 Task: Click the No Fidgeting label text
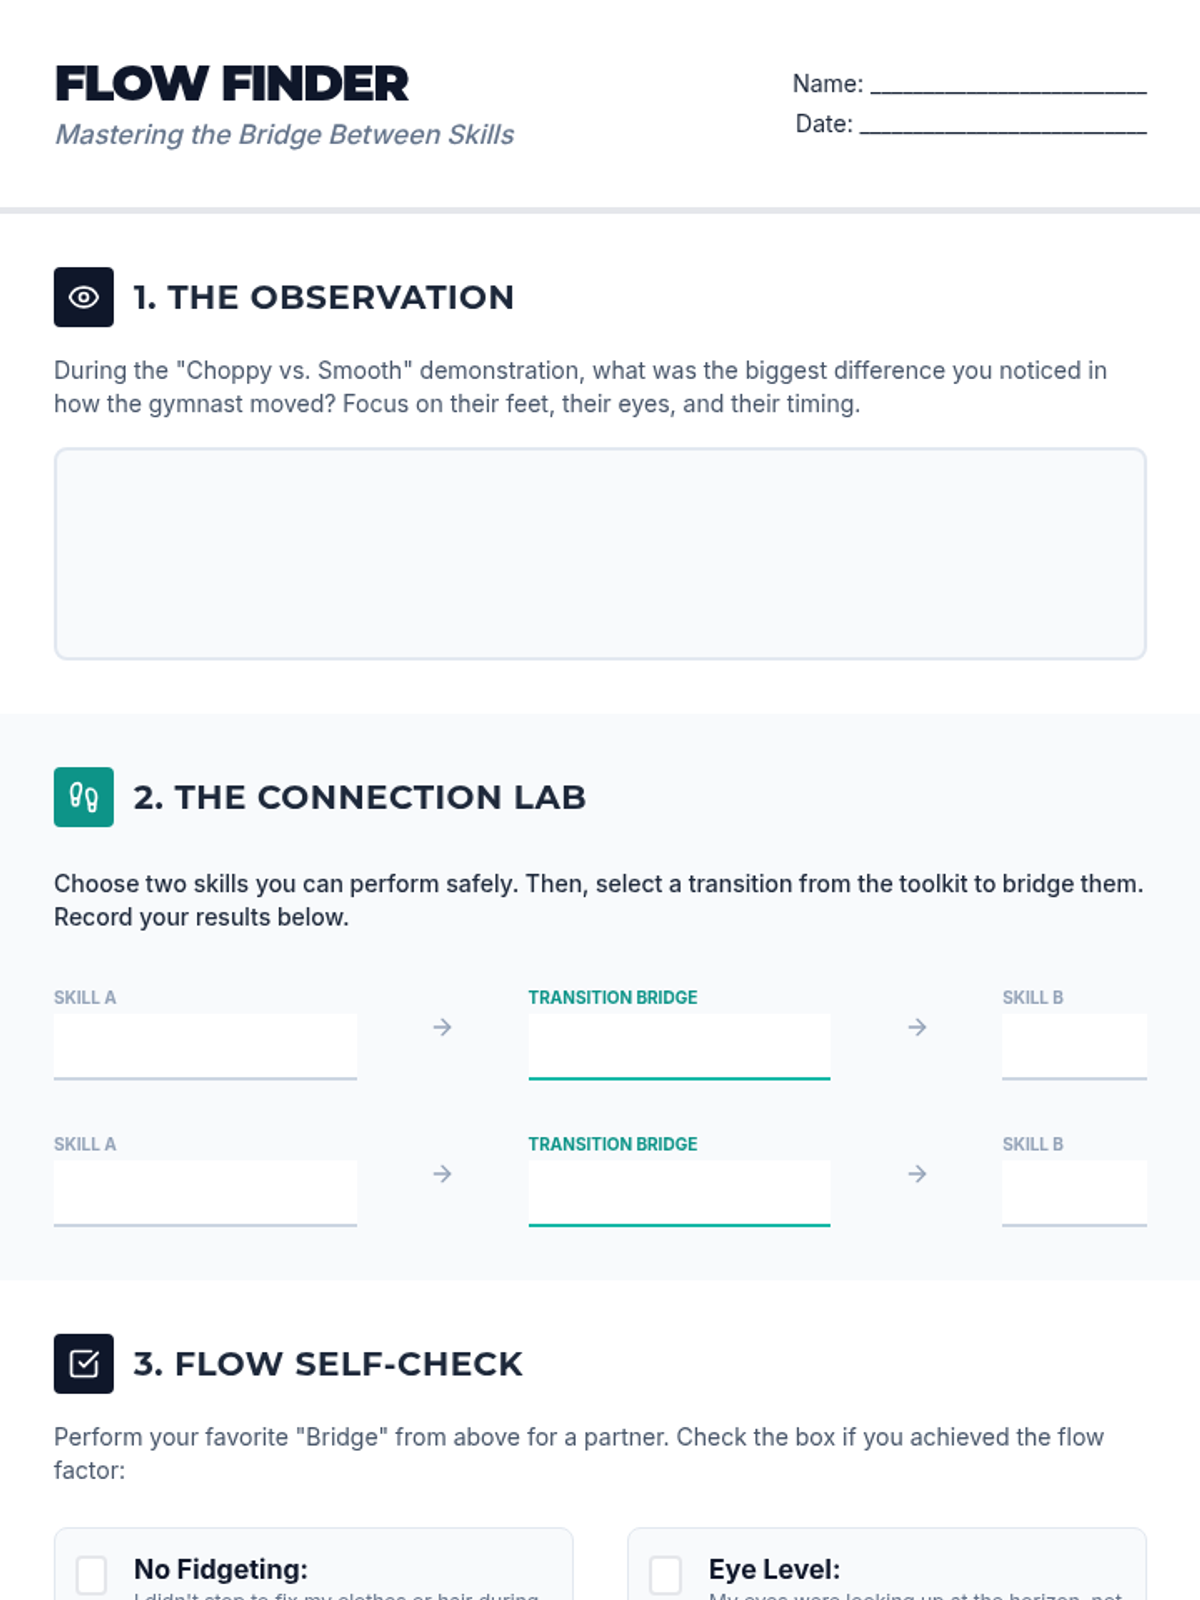click(x=221, y=1569)
